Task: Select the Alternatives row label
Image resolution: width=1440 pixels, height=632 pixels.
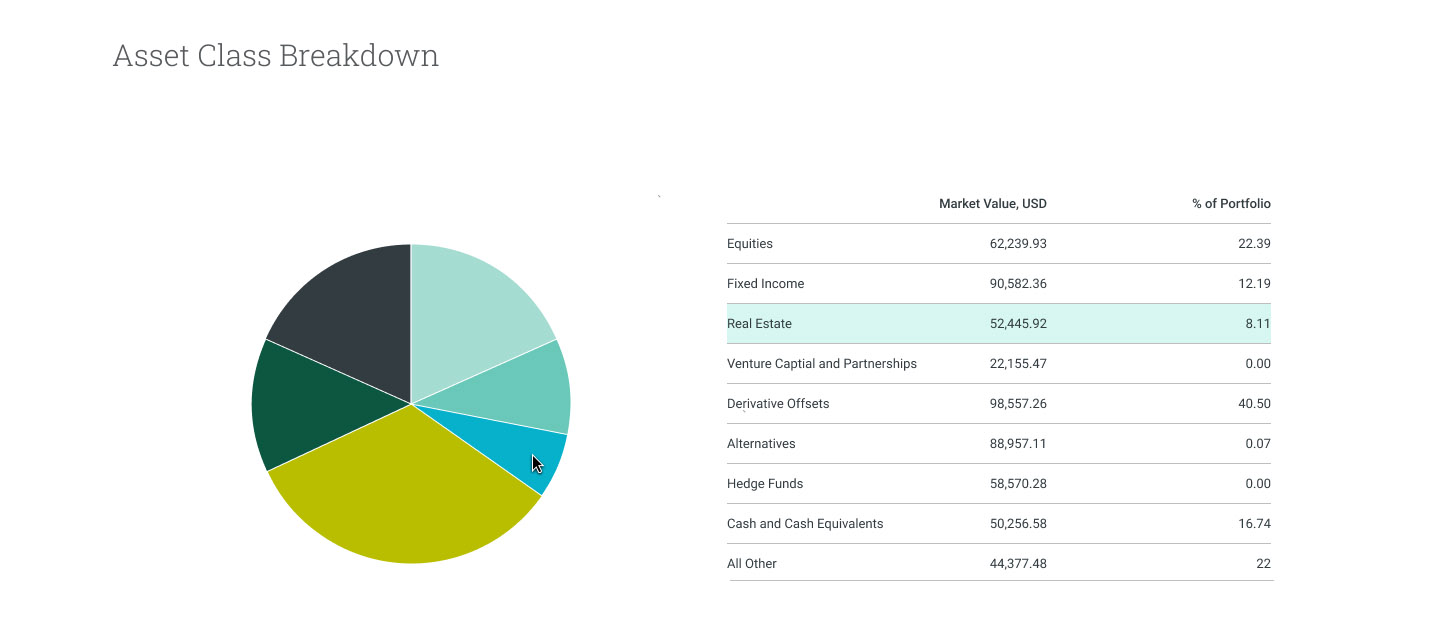Action: [761, 444]
